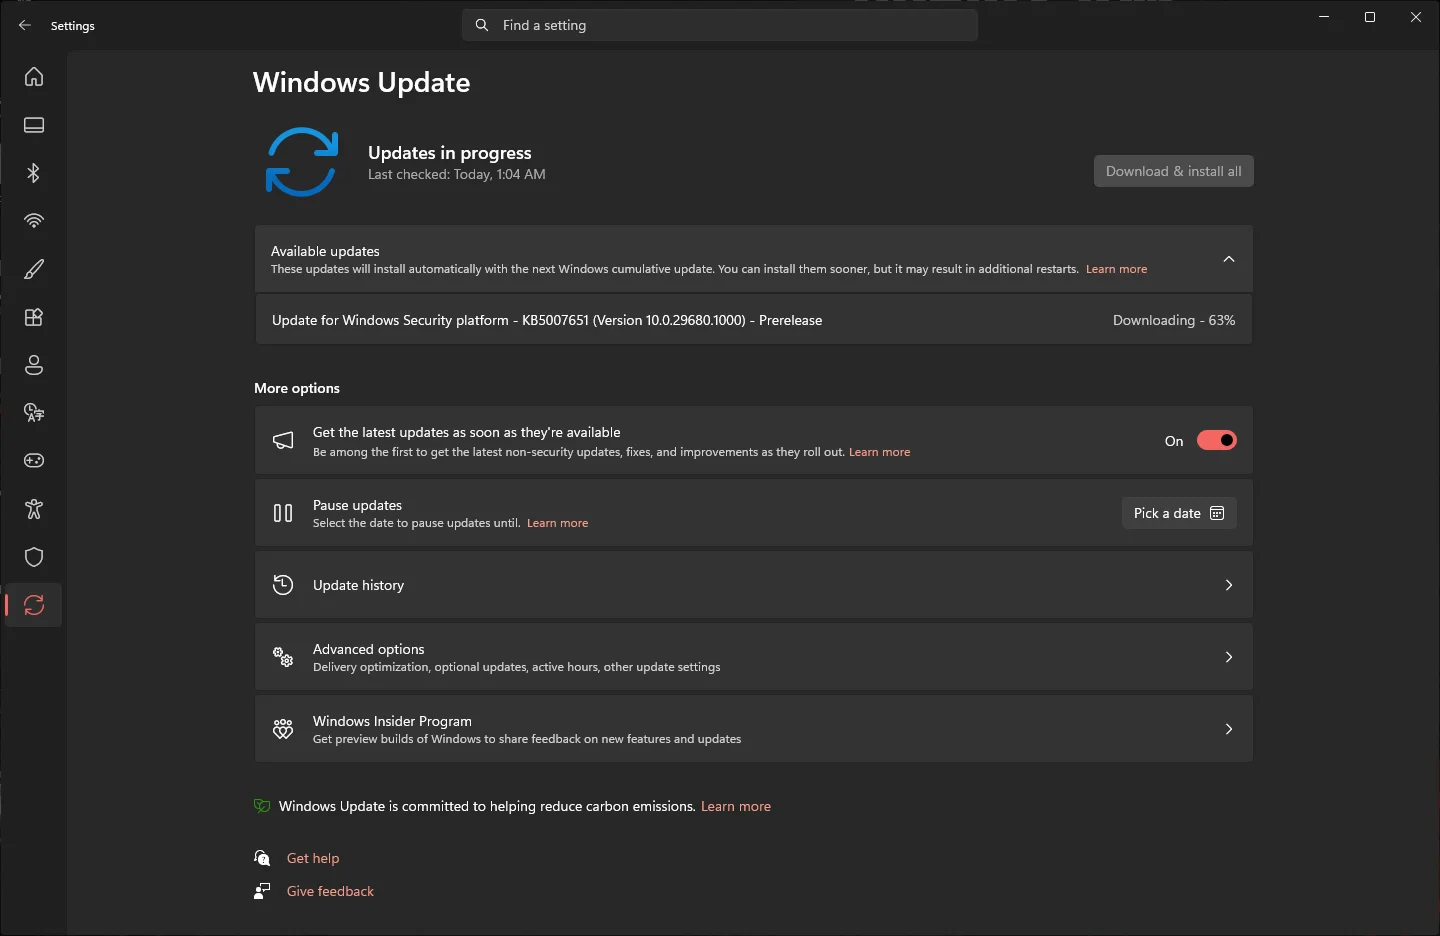Open the Get help link
1440x936 pixels.
[313, 858]
